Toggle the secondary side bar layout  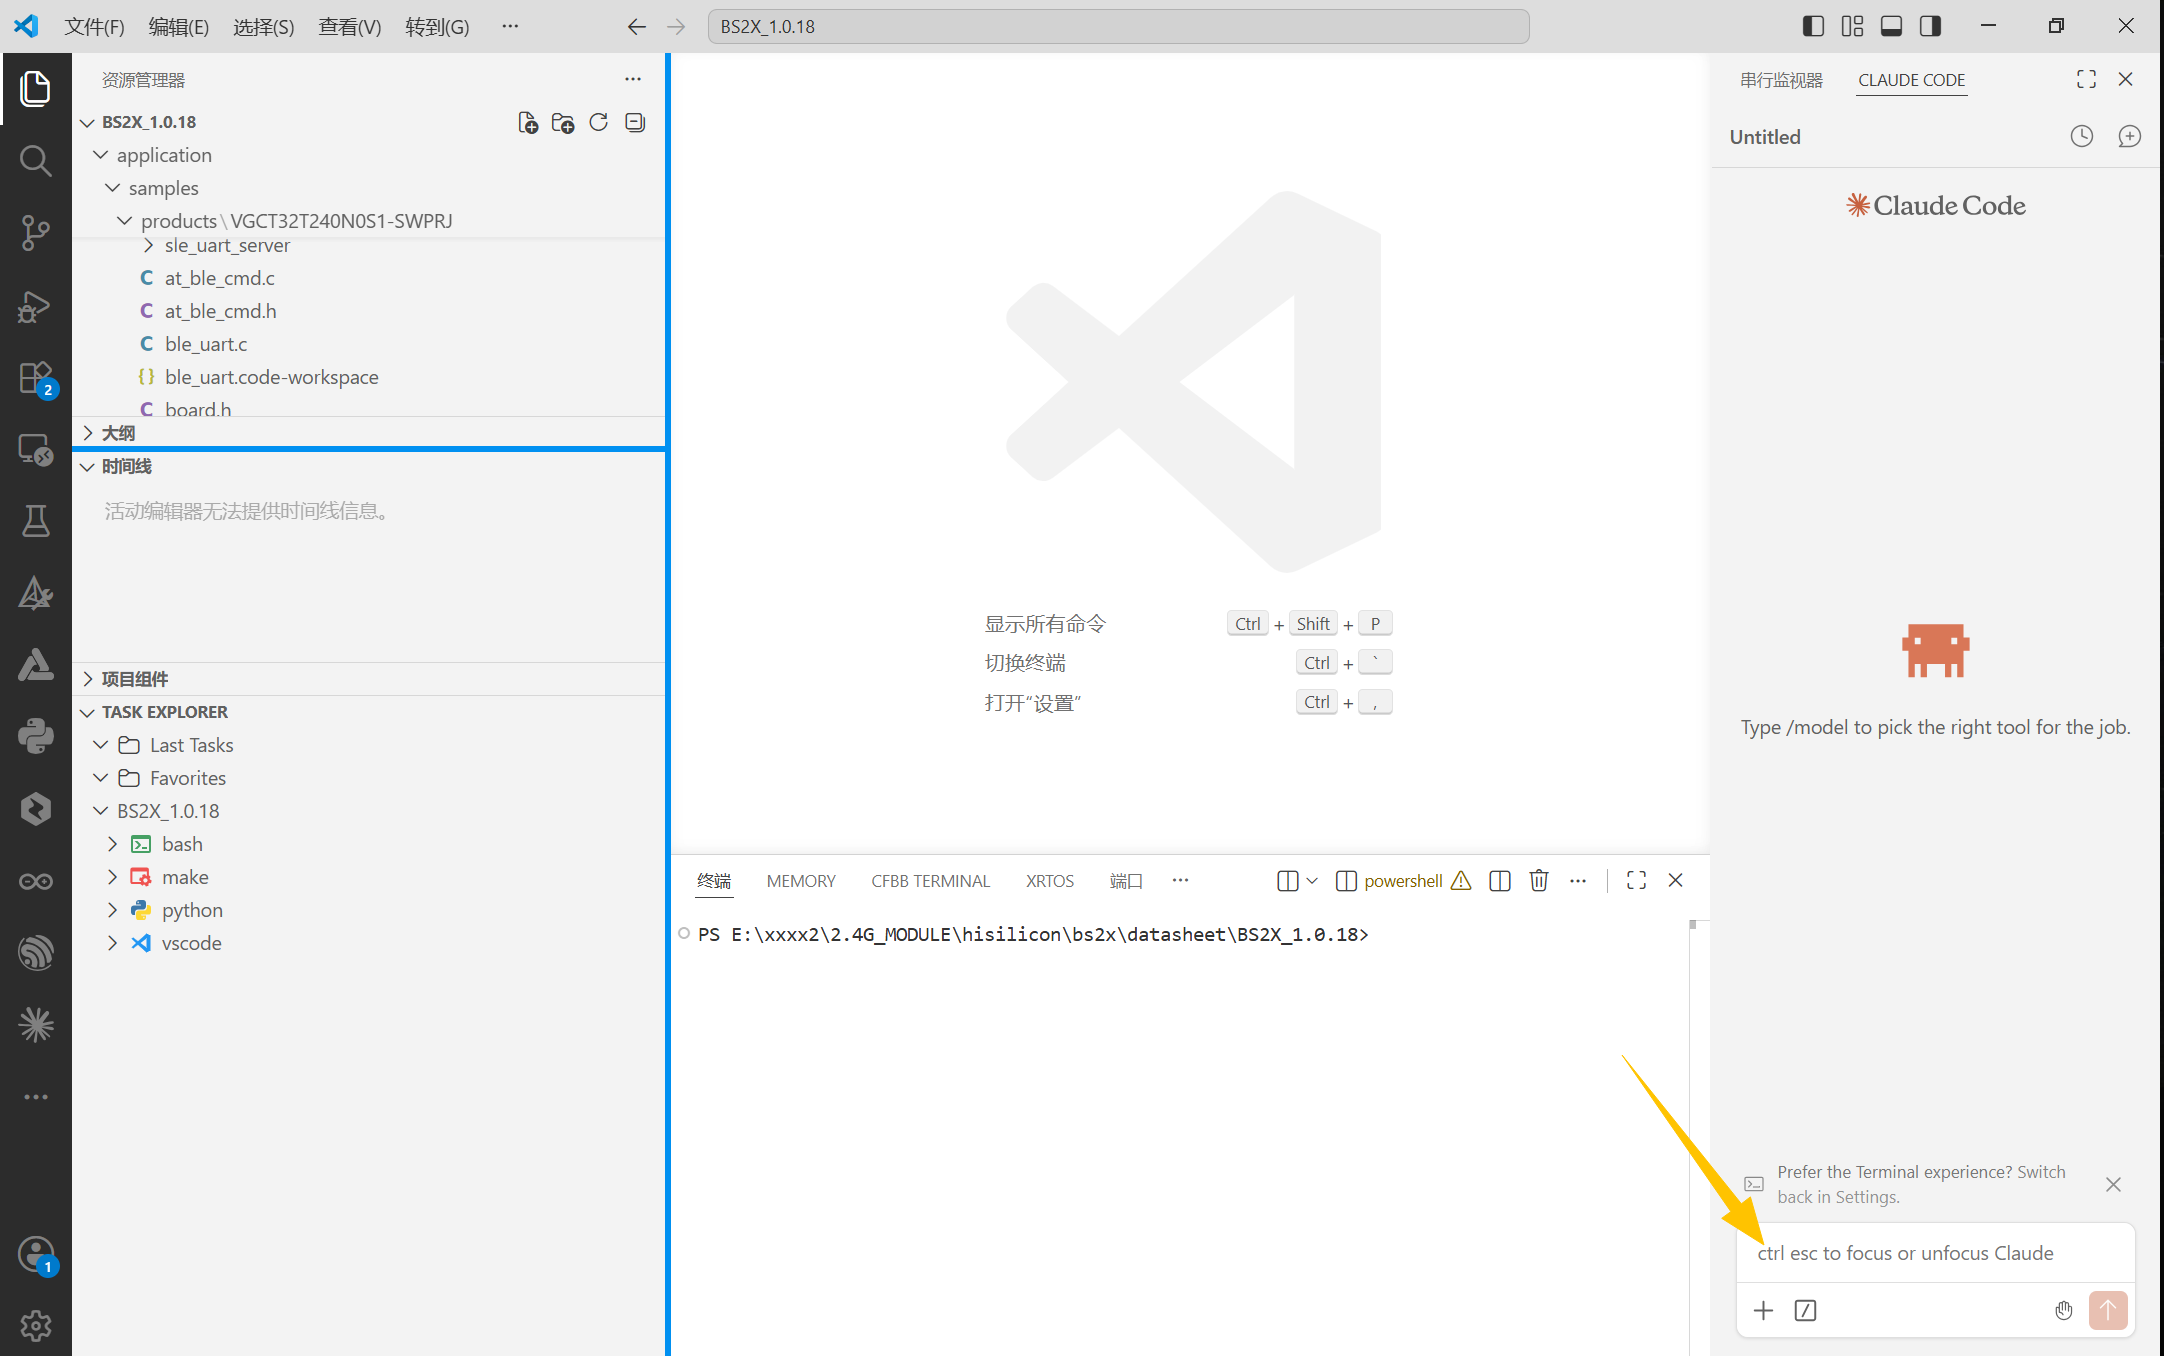point(1930,26)
